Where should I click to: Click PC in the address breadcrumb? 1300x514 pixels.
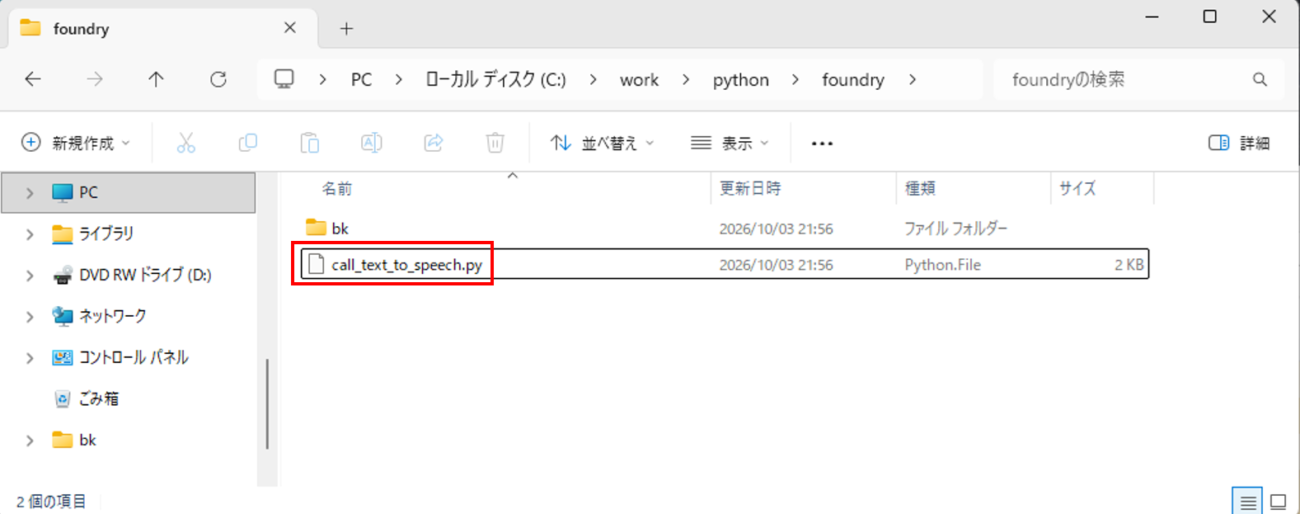click(361, 80)
